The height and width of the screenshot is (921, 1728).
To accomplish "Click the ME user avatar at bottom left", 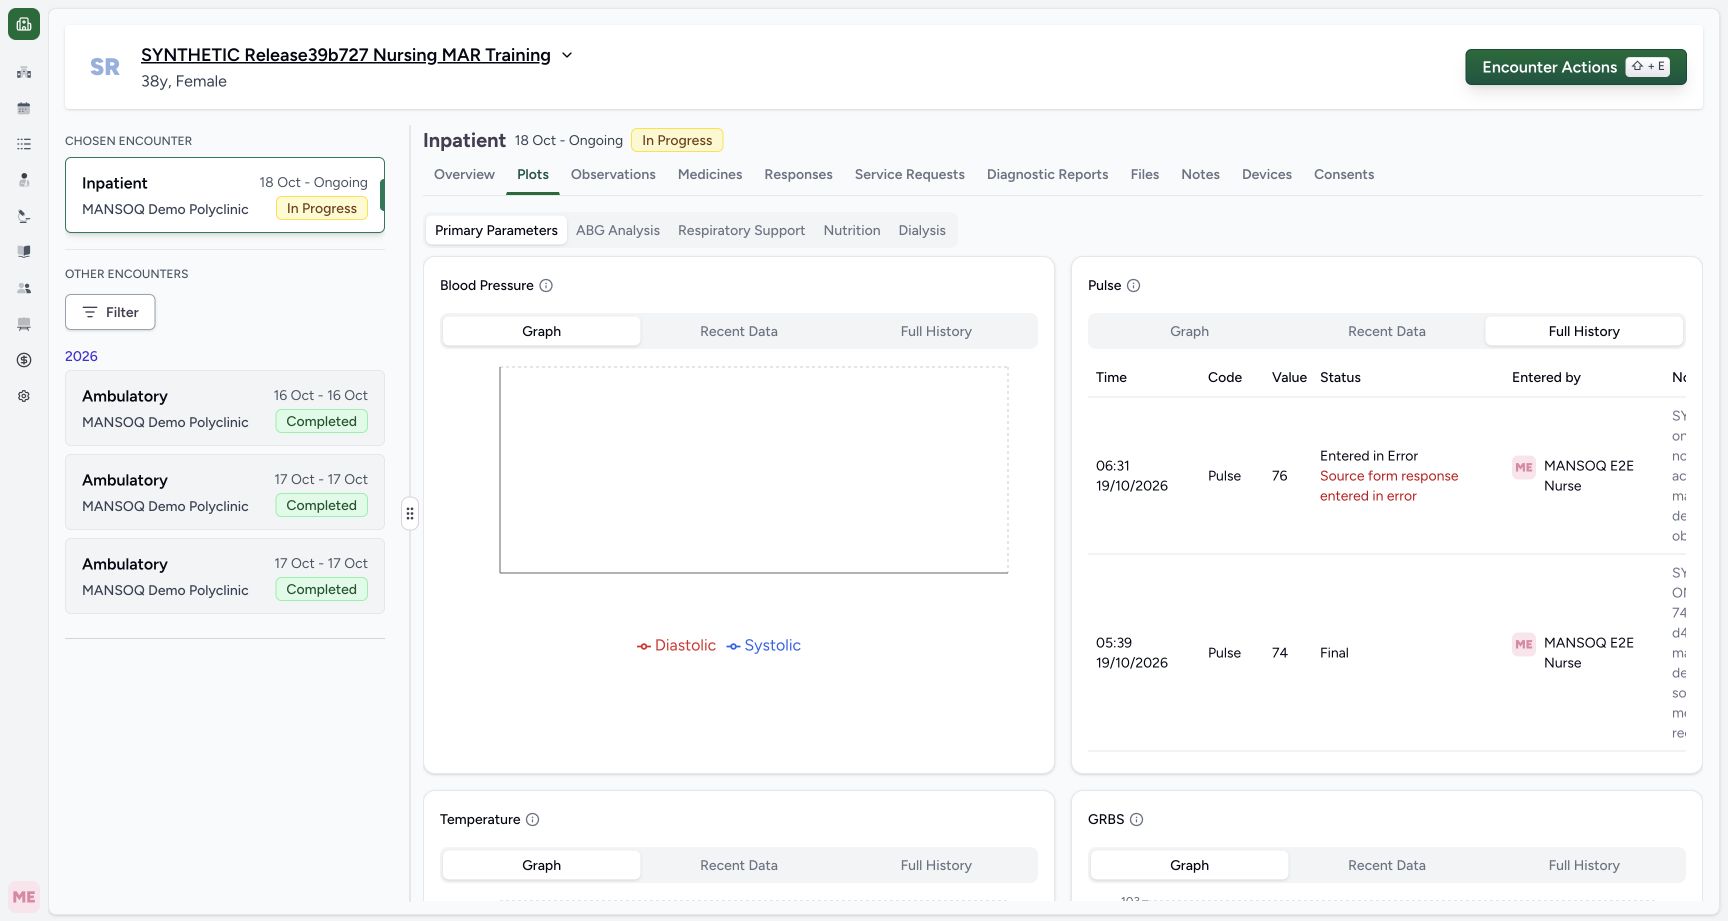I will click(x=24, y=897).
